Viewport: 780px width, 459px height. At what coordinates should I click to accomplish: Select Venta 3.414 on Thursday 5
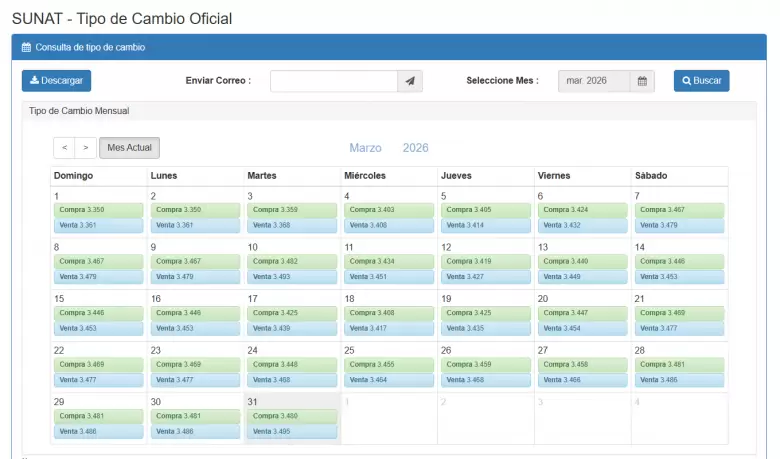485,225
